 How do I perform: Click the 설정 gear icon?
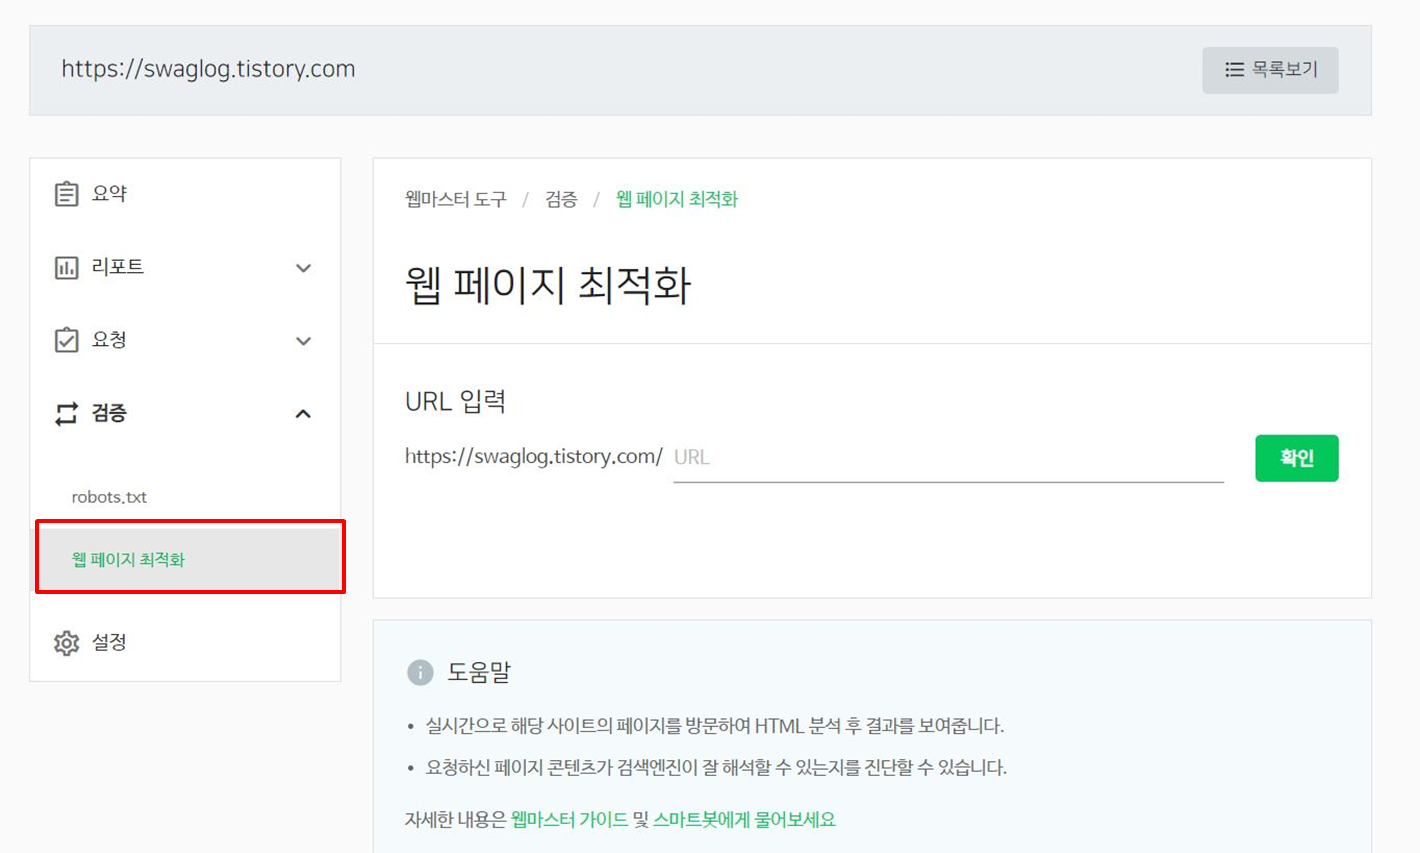click(66, 642)
